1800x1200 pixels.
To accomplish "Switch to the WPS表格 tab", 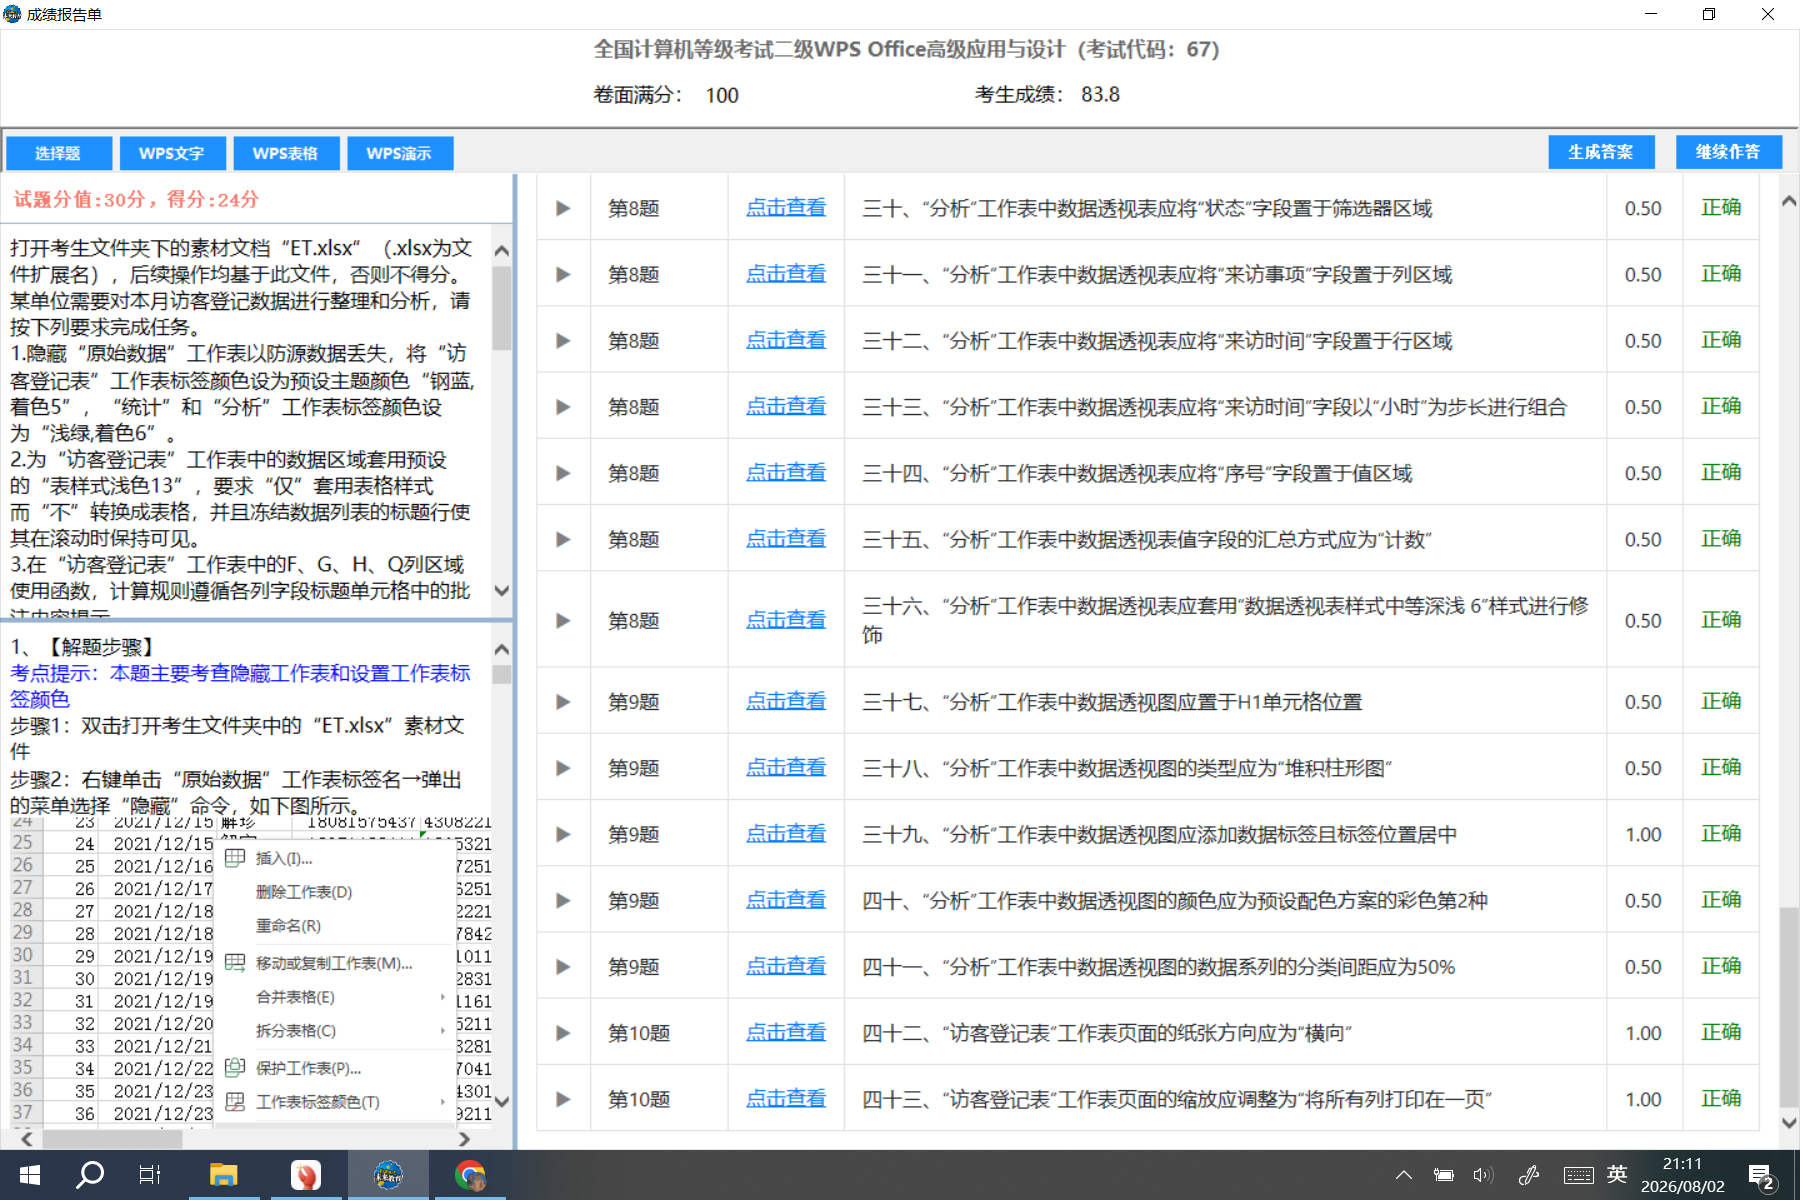I will (285, 153).
